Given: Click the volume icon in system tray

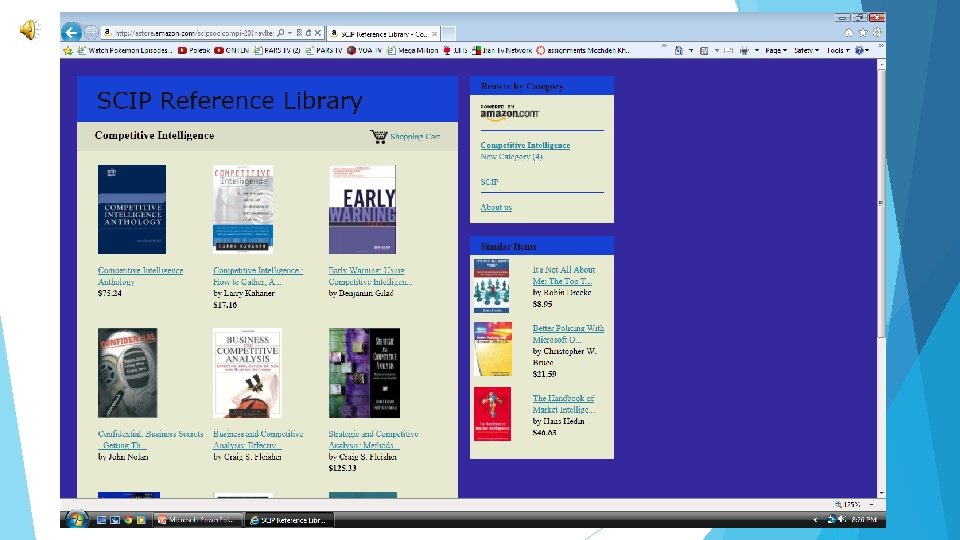Looking at the screenshot, I should click(842, 519).
